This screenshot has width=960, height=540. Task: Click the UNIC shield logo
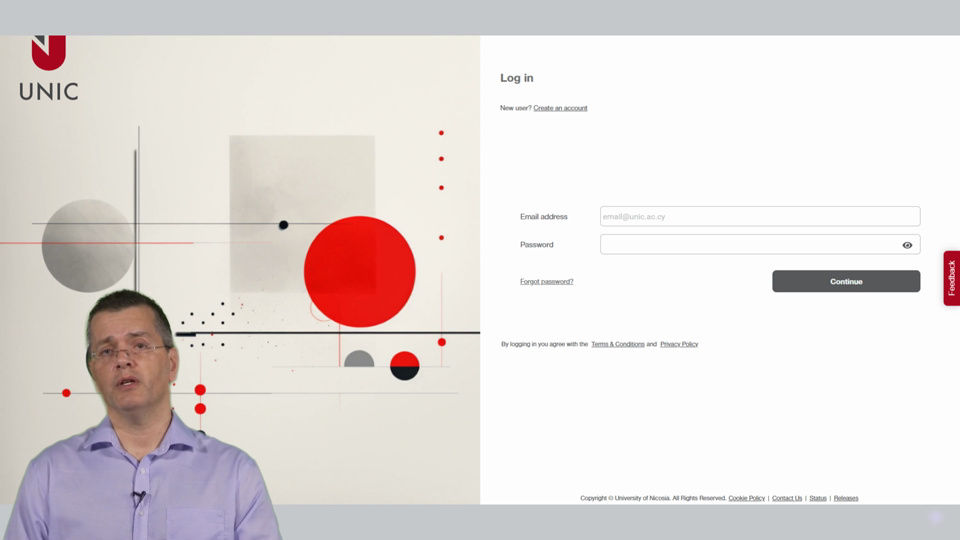pyautogui.click(x=48, y=53)
